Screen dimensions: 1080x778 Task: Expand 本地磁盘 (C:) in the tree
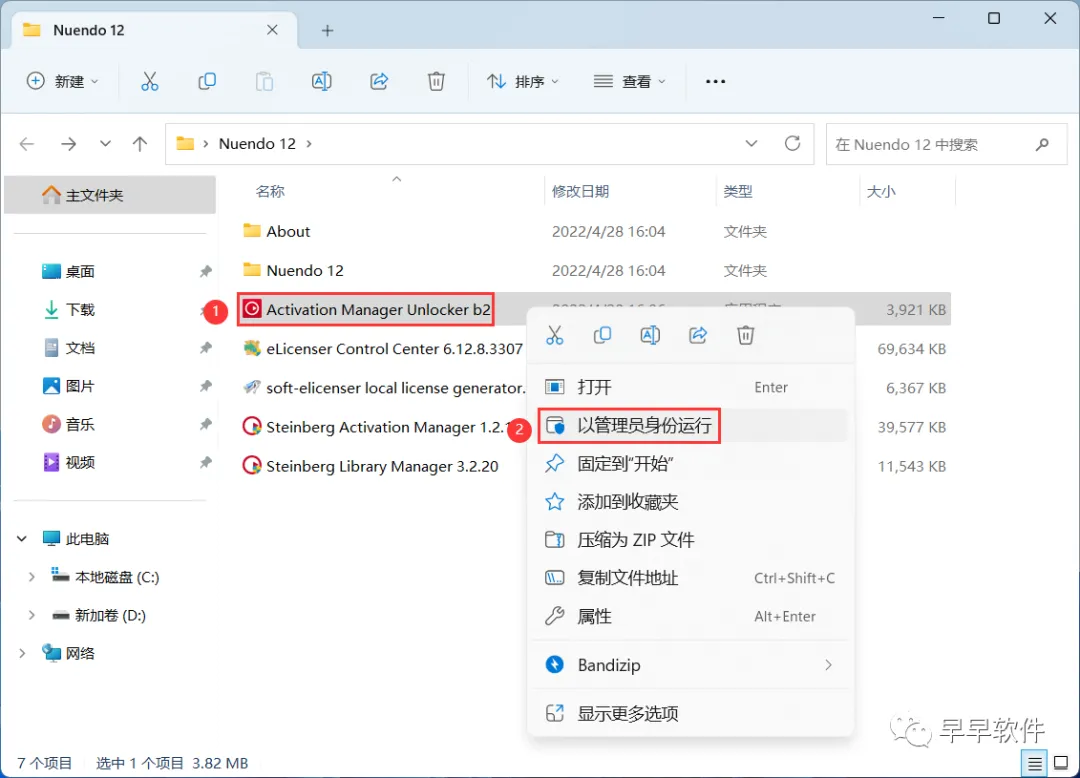(31, 577)
